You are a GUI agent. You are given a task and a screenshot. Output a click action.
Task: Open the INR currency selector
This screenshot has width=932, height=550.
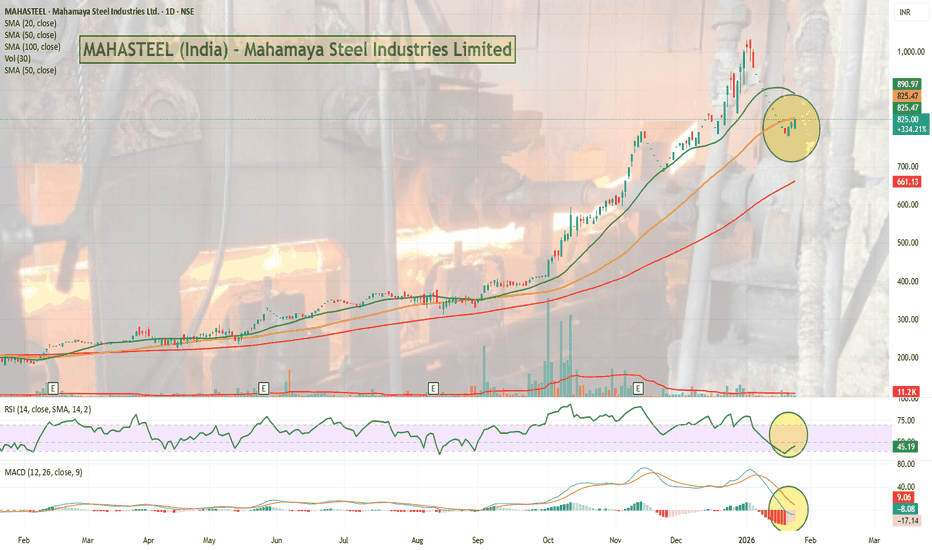pos(905,12)
